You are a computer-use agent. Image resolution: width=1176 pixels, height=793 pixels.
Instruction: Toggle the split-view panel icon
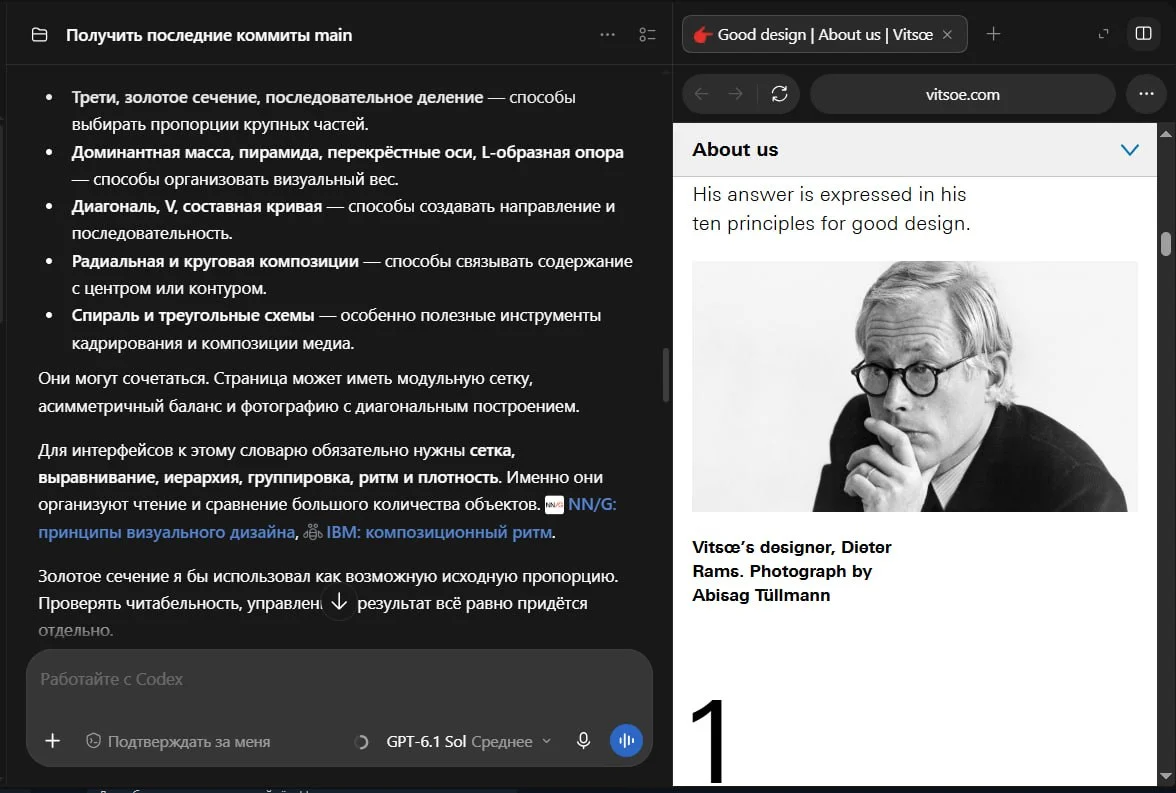click(x=1144, y=34)
